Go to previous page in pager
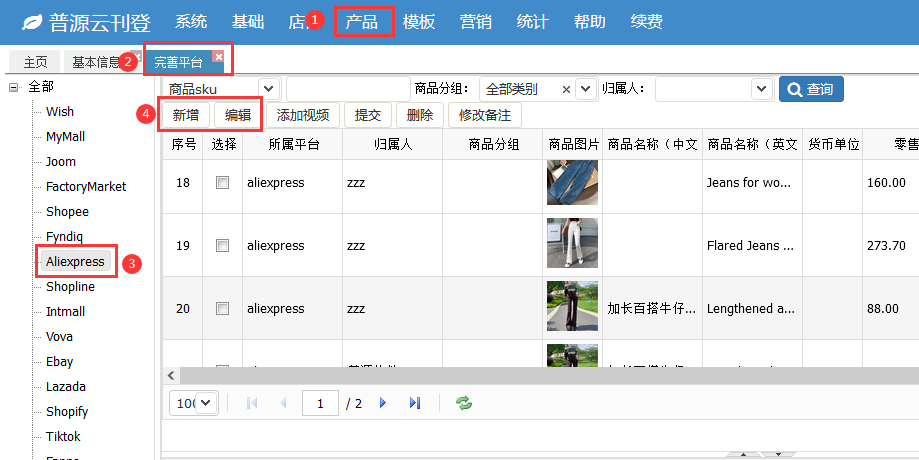The width and height of the screenshot is (919, 460). coord(284,403)
